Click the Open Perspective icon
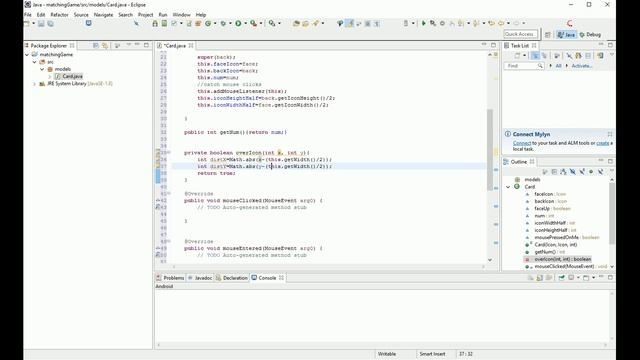 click(548, 35)
